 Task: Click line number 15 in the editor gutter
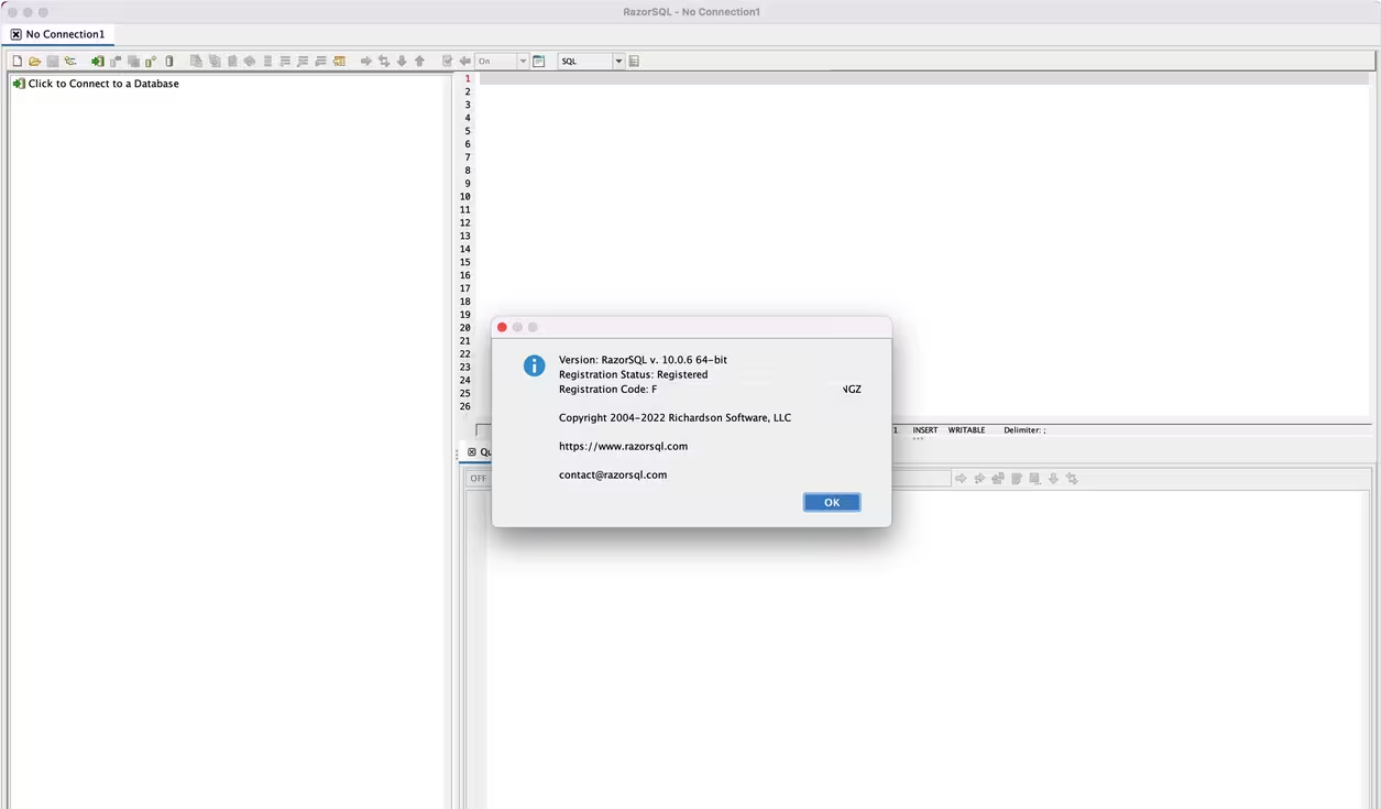(x=465, y=262)
